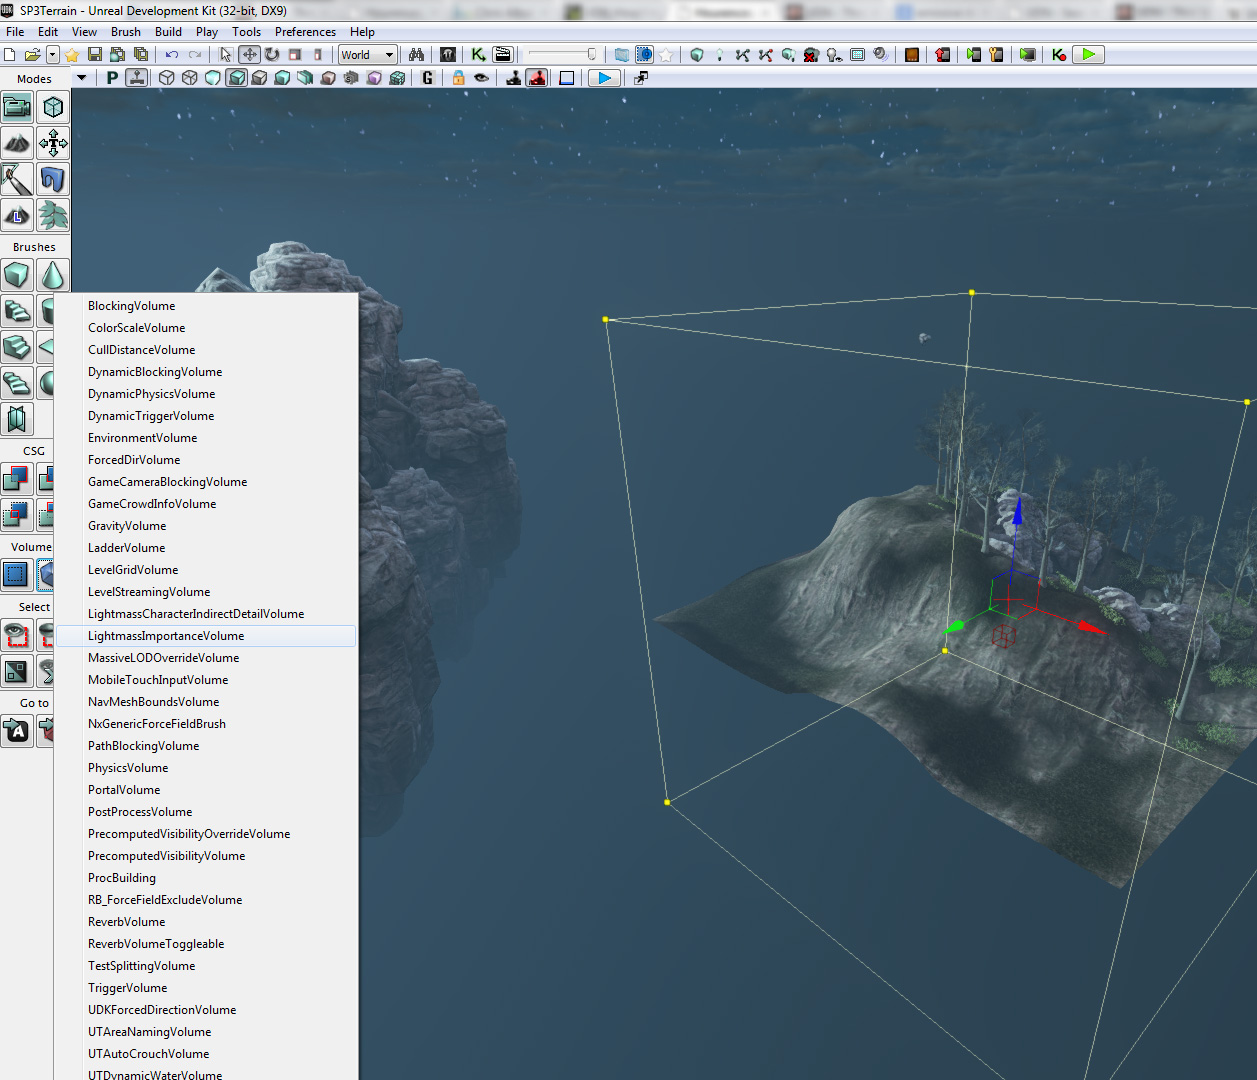The height and width of the screenshot is (1080, 1257).
Task: Click red X-axis translation arrow
Action: [x=1092, y=628]
